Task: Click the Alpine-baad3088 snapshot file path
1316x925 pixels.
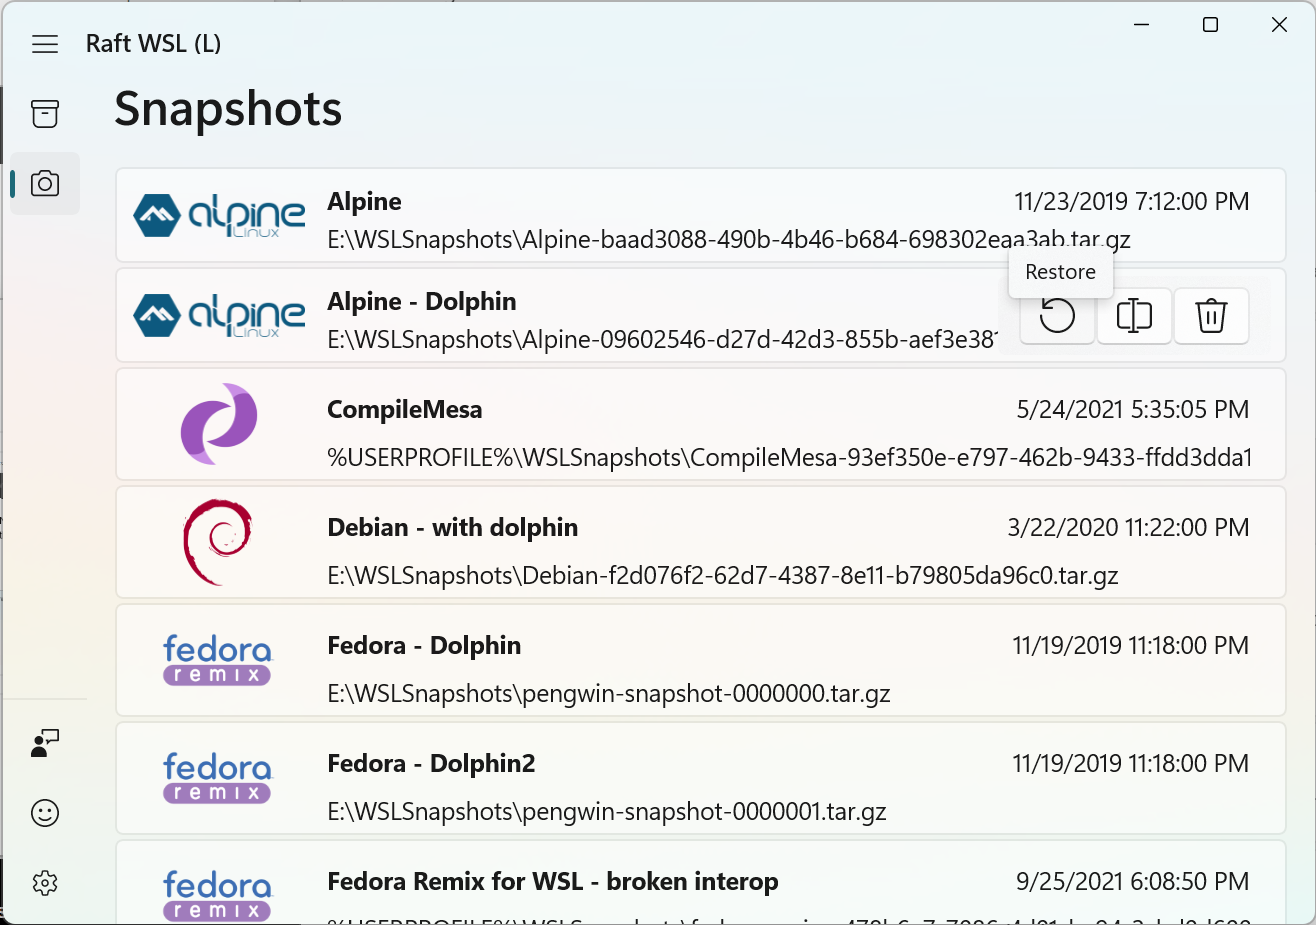Action: (x=729, y=240)
